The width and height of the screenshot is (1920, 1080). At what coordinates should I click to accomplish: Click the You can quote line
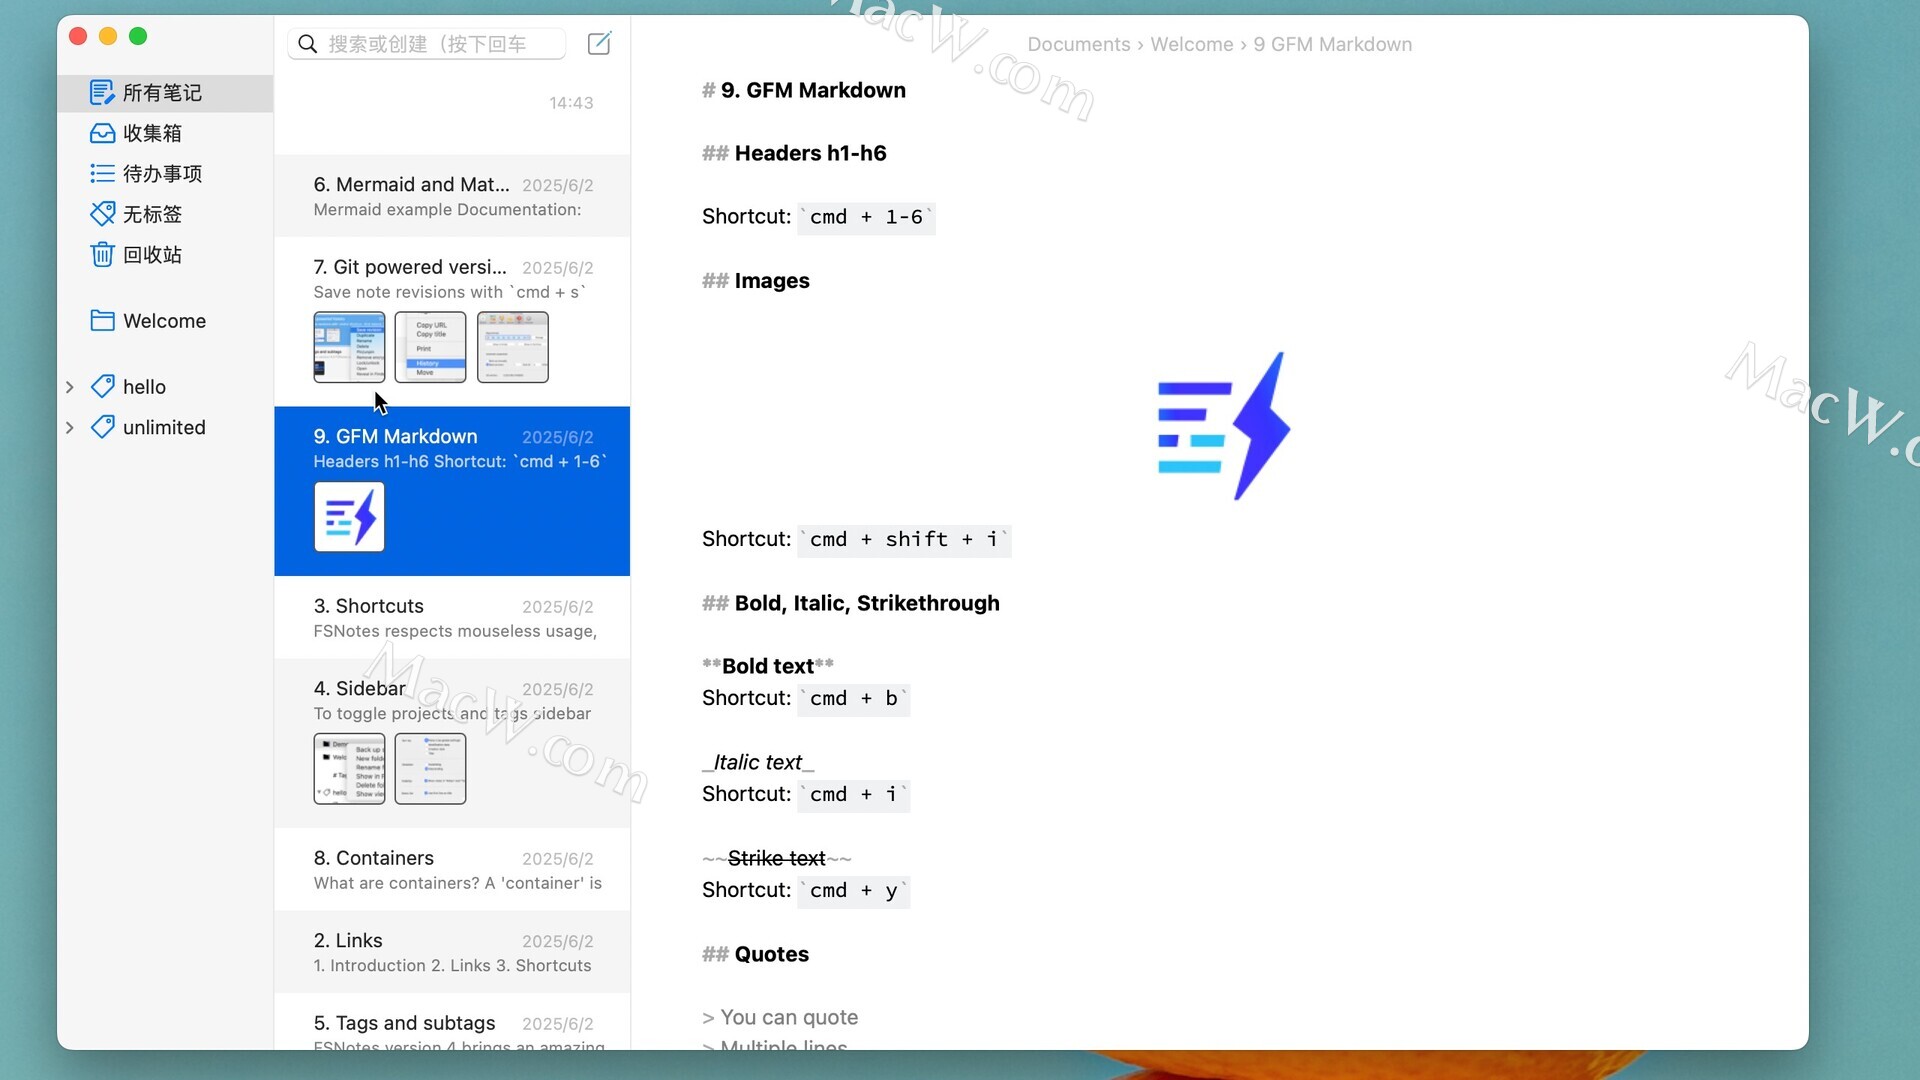pyautogui.click(x=780, y=1017)
